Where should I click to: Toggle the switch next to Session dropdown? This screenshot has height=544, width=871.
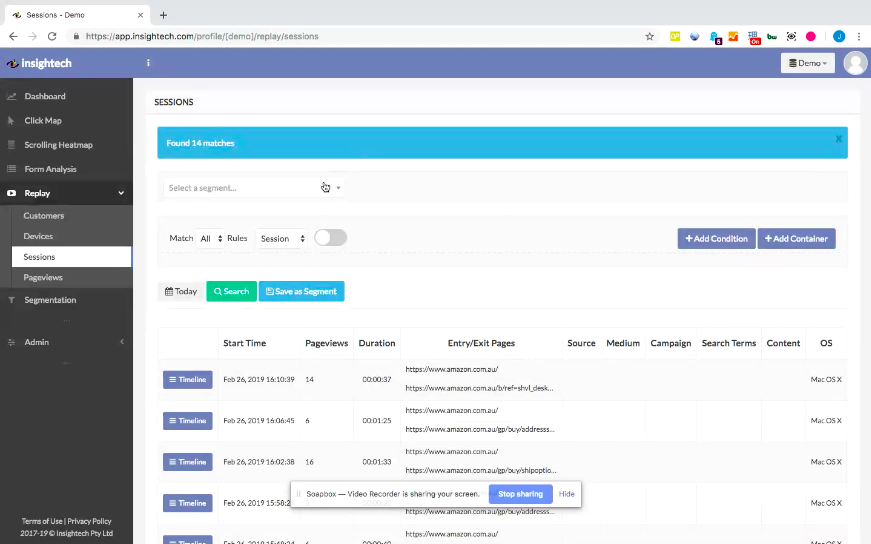coord(331,238)
